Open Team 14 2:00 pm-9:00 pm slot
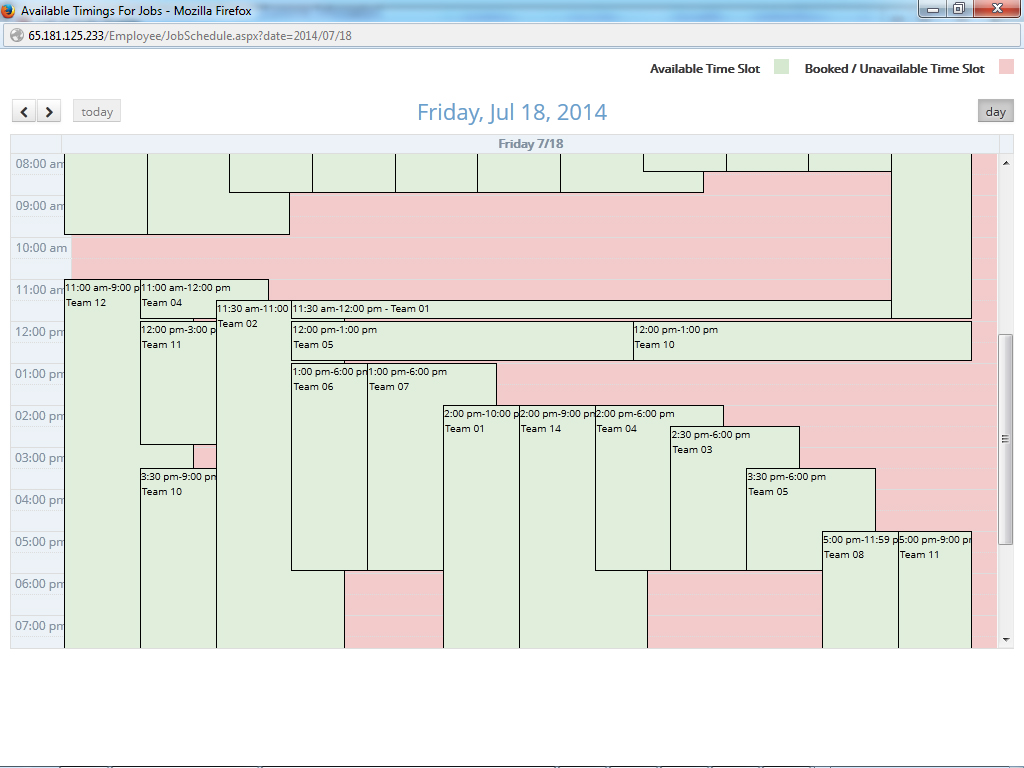Screen dimensions: 1024x768 pyautogui.click(x=557, y=526)
